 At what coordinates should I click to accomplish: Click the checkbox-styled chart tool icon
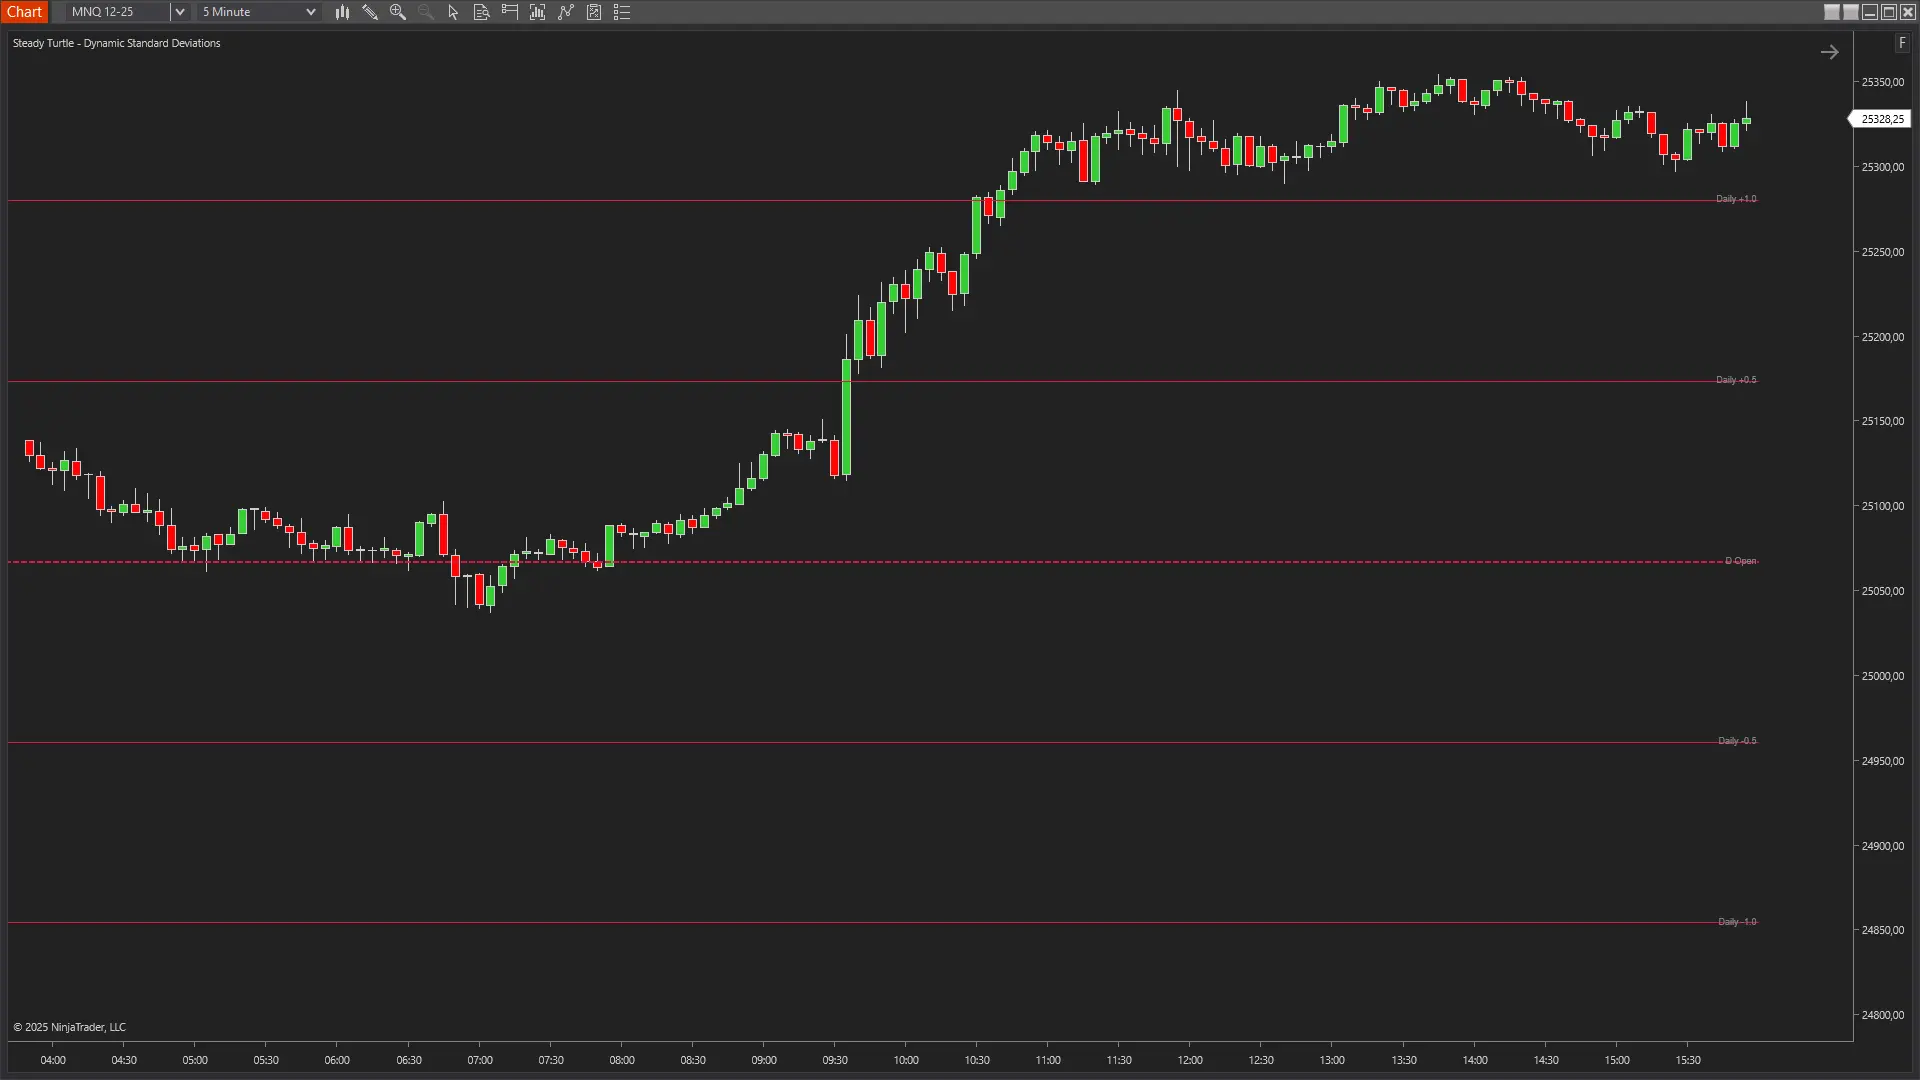point(594,12)
